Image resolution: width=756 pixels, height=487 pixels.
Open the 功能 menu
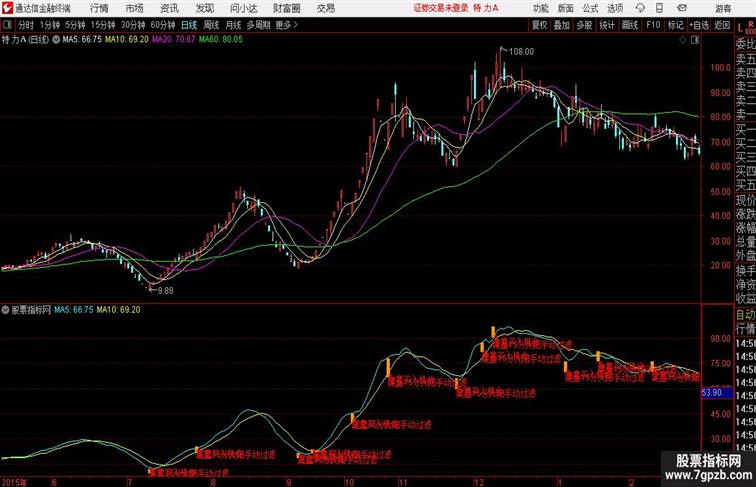pos(540,8)
